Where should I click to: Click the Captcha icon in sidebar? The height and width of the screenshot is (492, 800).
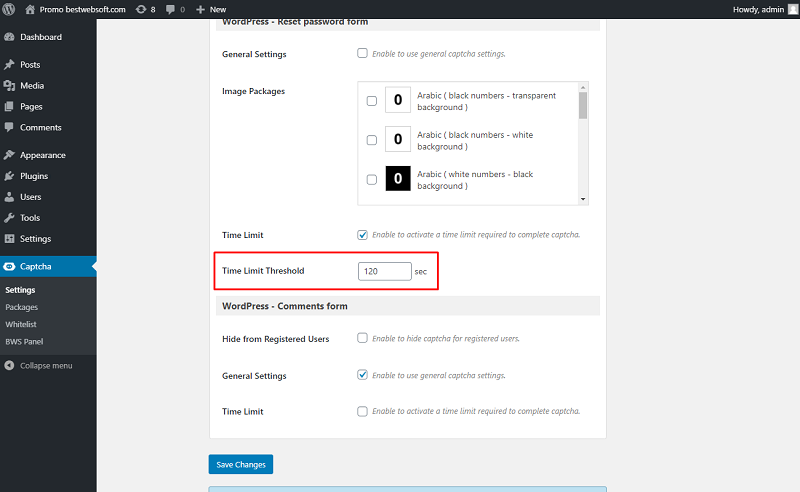coord(9,266)
